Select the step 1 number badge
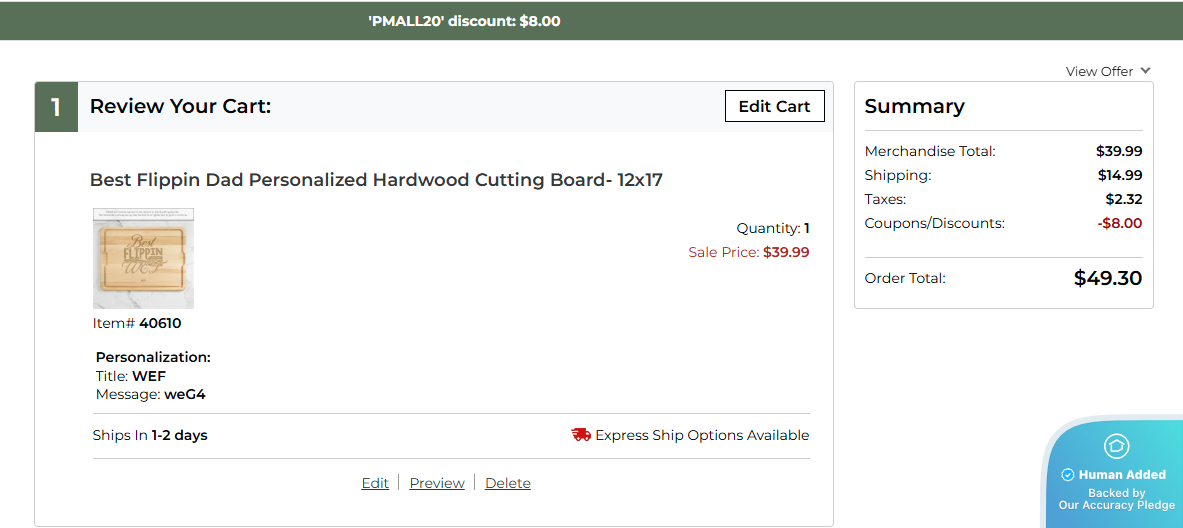 pyautogui.click(x=56, y=107)
